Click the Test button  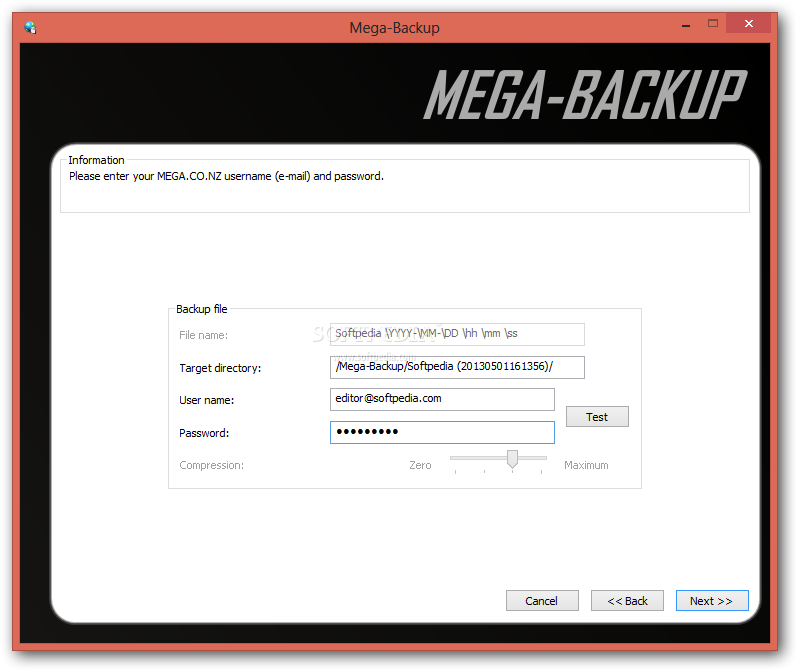coord(597,417)
